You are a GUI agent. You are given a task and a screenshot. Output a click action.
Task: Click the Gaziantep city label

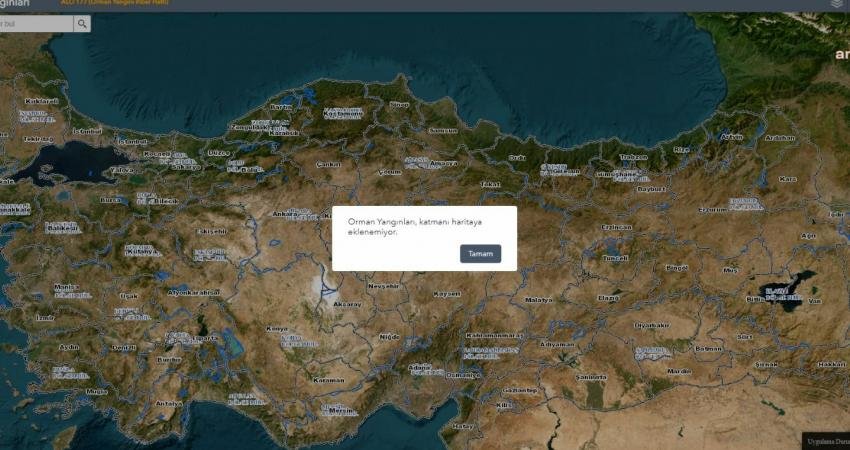pos(519,390)
